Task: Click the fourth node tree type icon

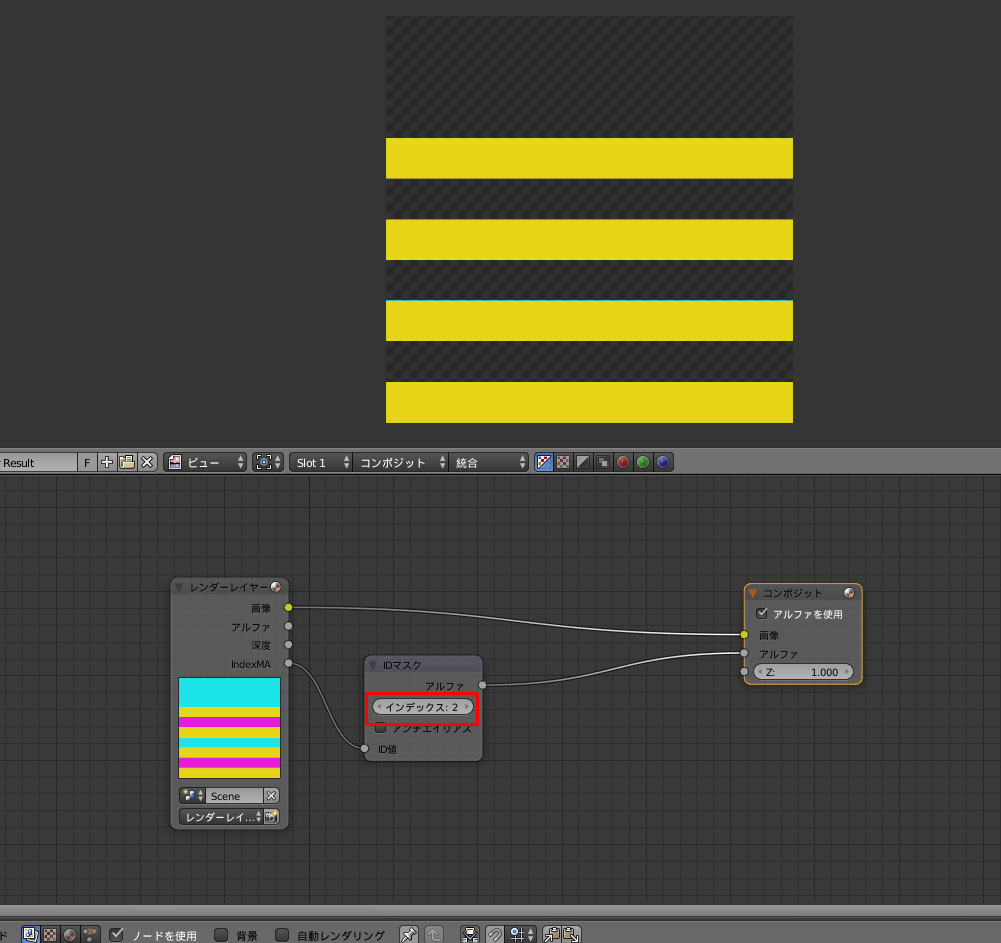Action: tap(91, 934)
